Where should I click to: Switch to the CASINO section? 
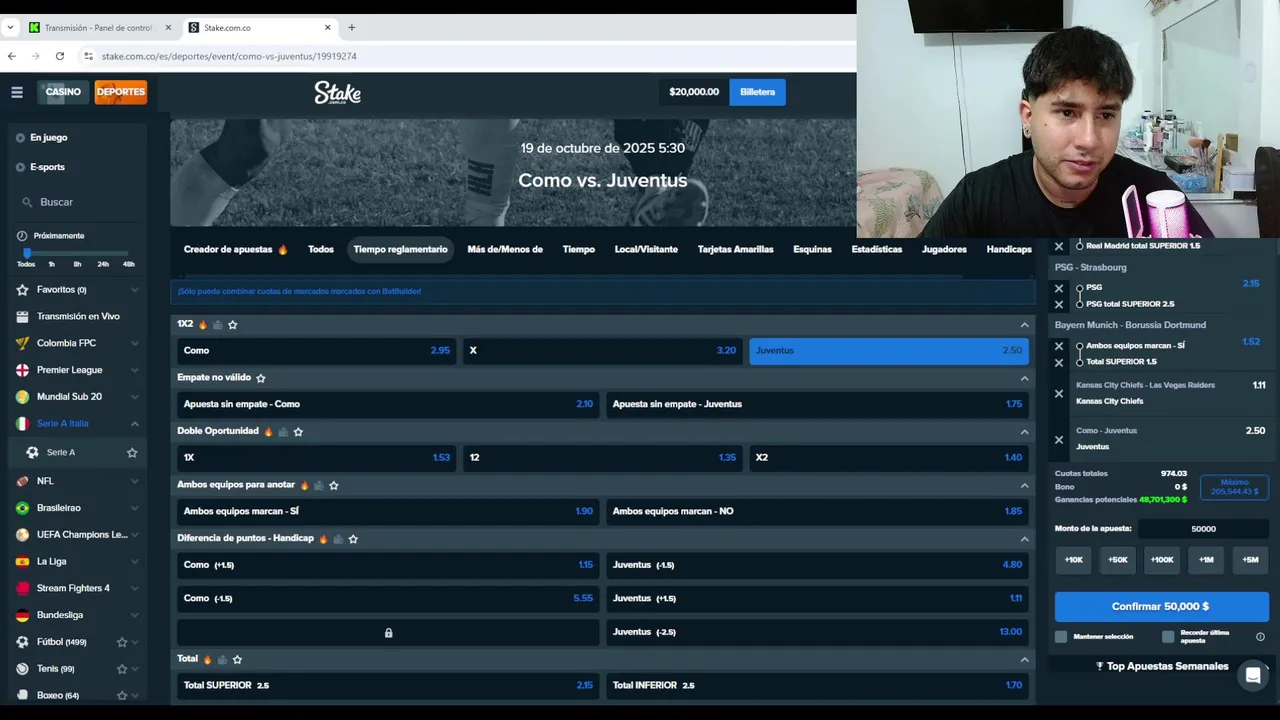click(x=63, y=92)
